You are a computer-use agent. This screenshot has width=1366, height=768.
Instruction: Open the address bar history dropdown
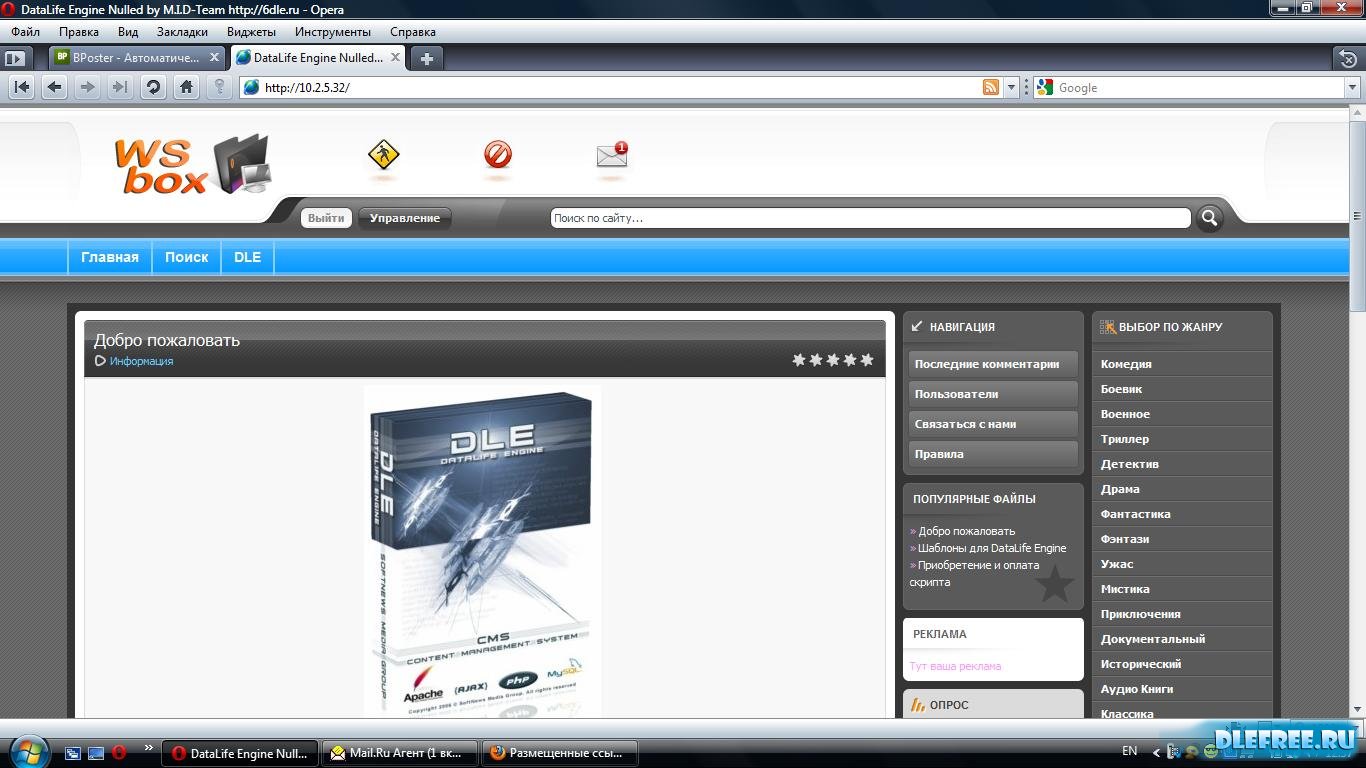coord(1011,87)
